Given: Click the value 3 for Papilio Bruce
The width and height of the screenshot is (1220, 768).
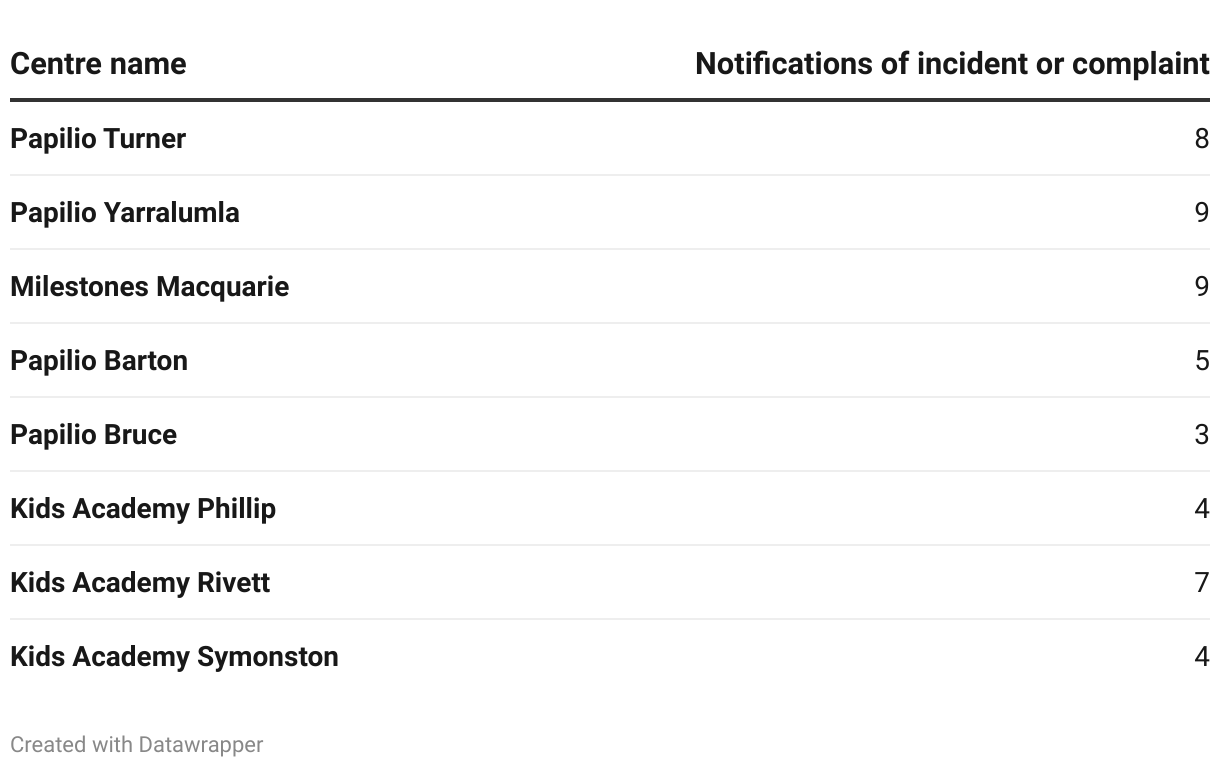Looking at the screenshot, I should pyautogui.click(x=1201, y=434).
